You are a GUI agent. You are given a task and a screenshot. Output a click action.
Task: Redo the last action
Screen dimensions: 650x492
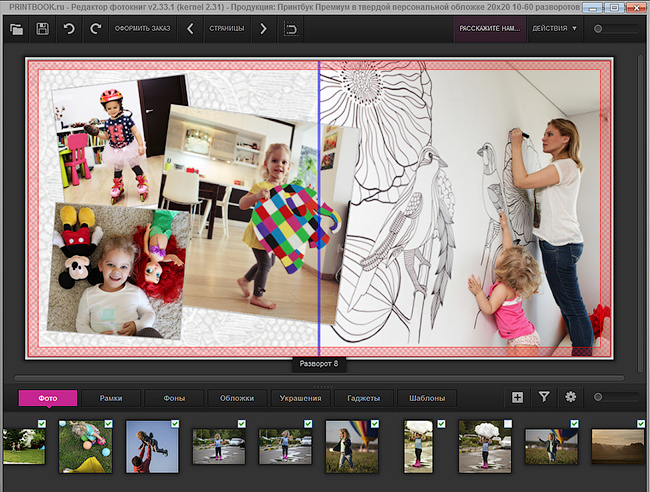tap(95, 29)
